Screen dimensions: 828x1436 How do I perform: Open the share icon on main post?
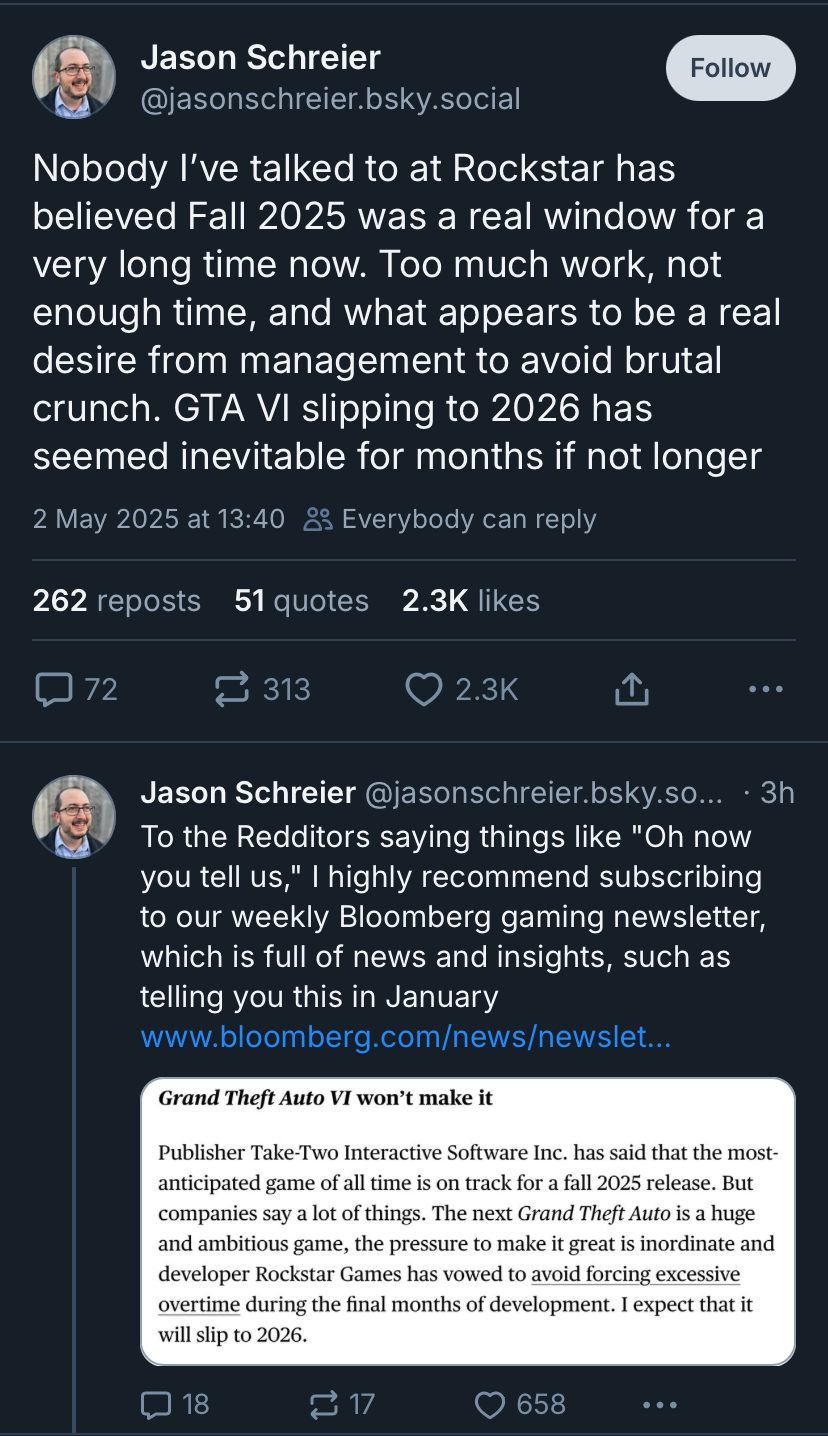[632, 689]
